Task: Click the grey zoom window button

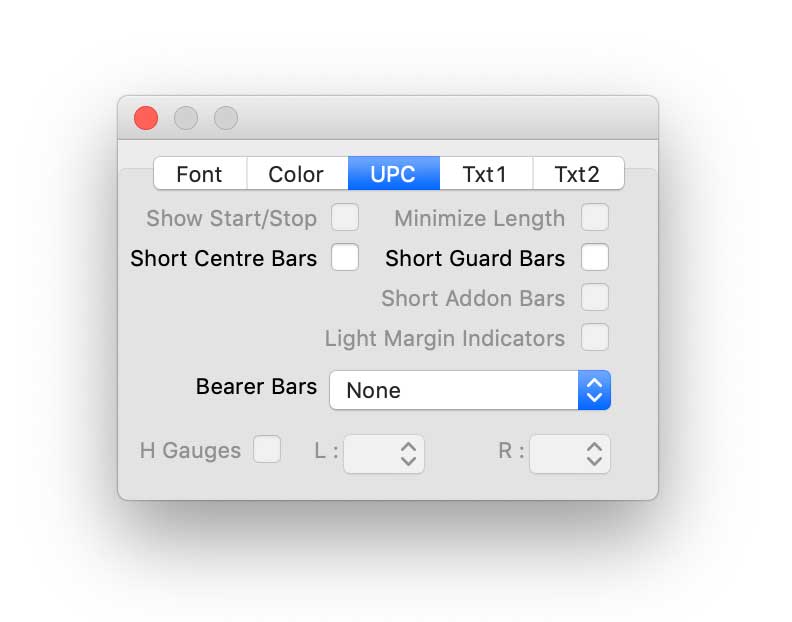Action: [x=226, y=118]
